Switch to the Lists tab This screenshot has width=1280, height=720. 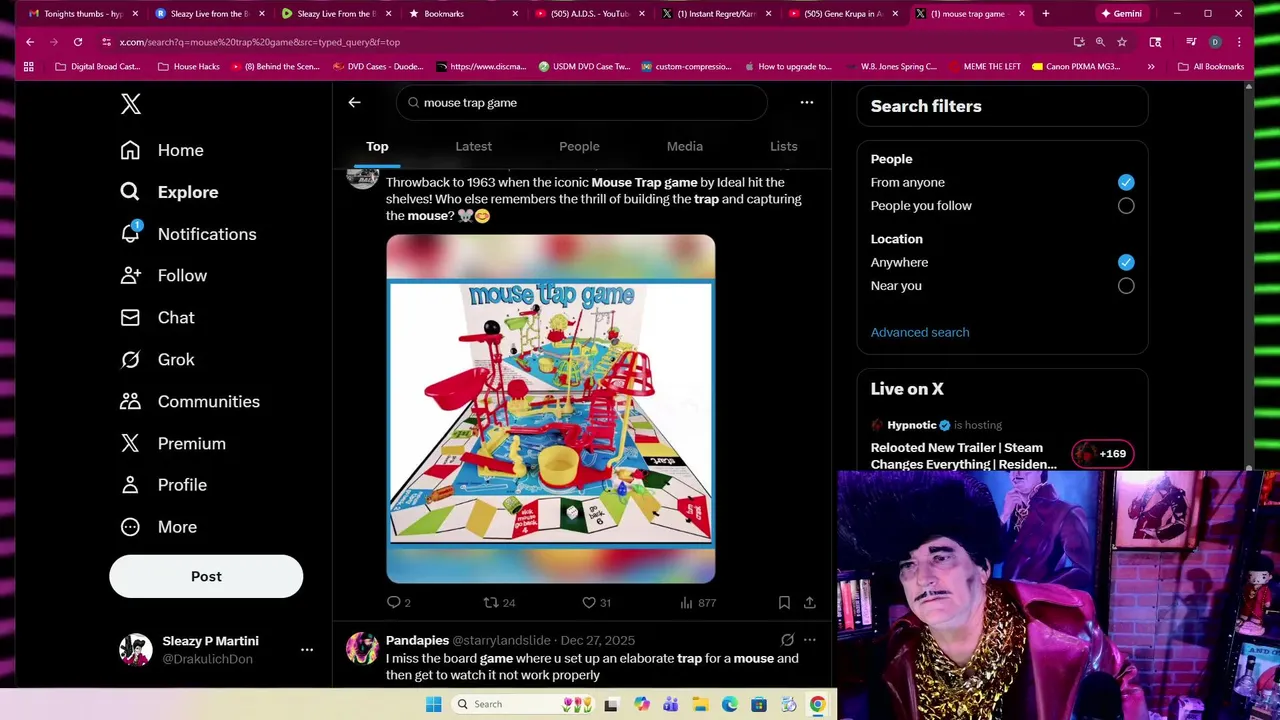tap(784, 146)
